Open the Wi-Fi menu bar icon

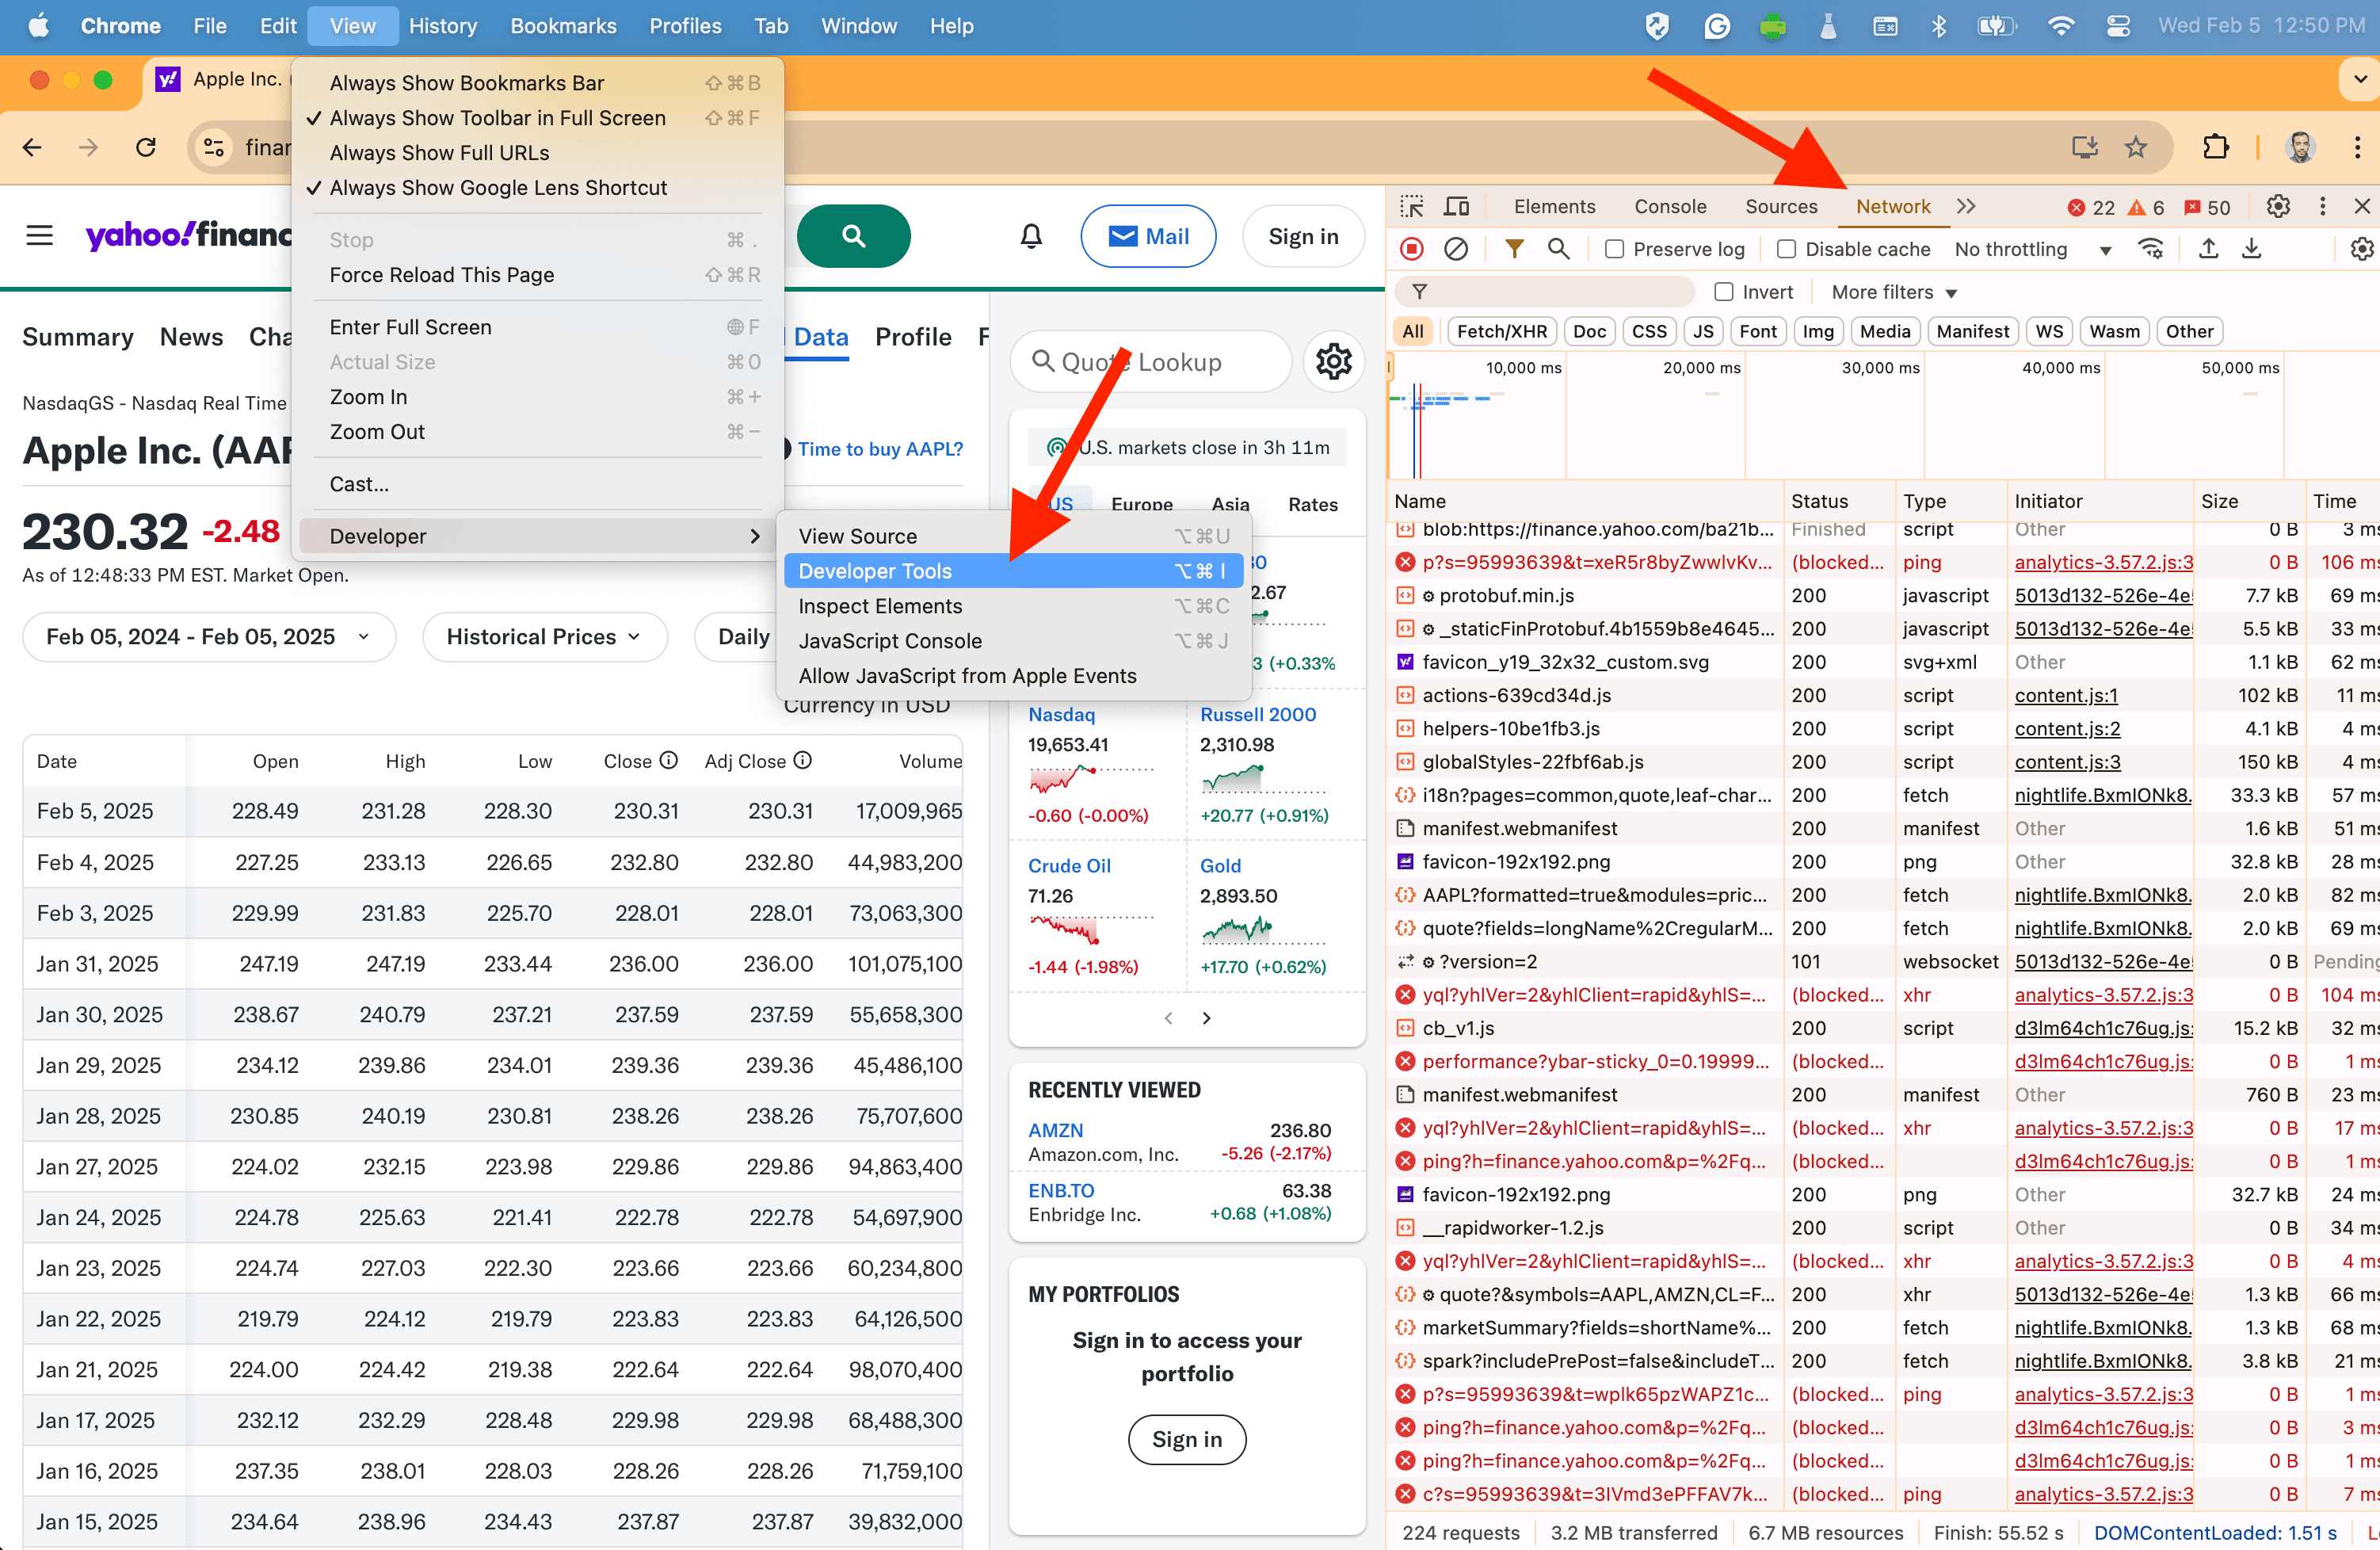2060,26
